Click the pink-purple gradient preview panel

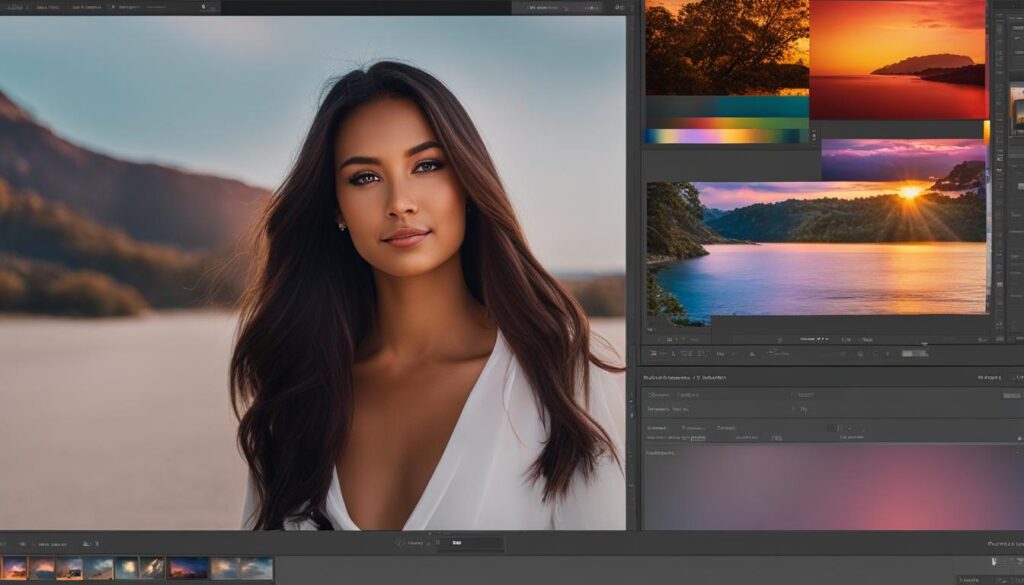coord(834,487)
